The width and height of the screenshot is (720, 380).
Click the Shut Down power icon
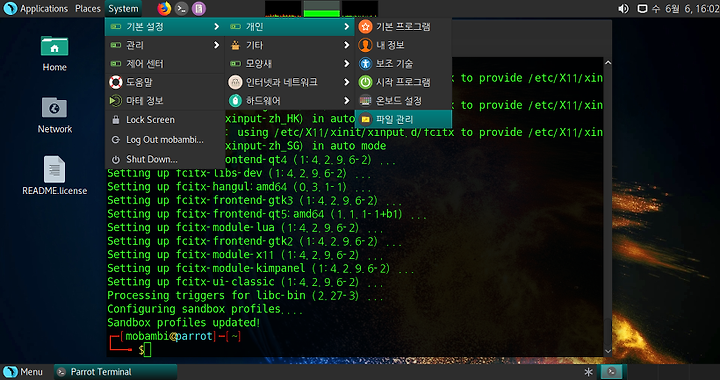coord(116,159)
